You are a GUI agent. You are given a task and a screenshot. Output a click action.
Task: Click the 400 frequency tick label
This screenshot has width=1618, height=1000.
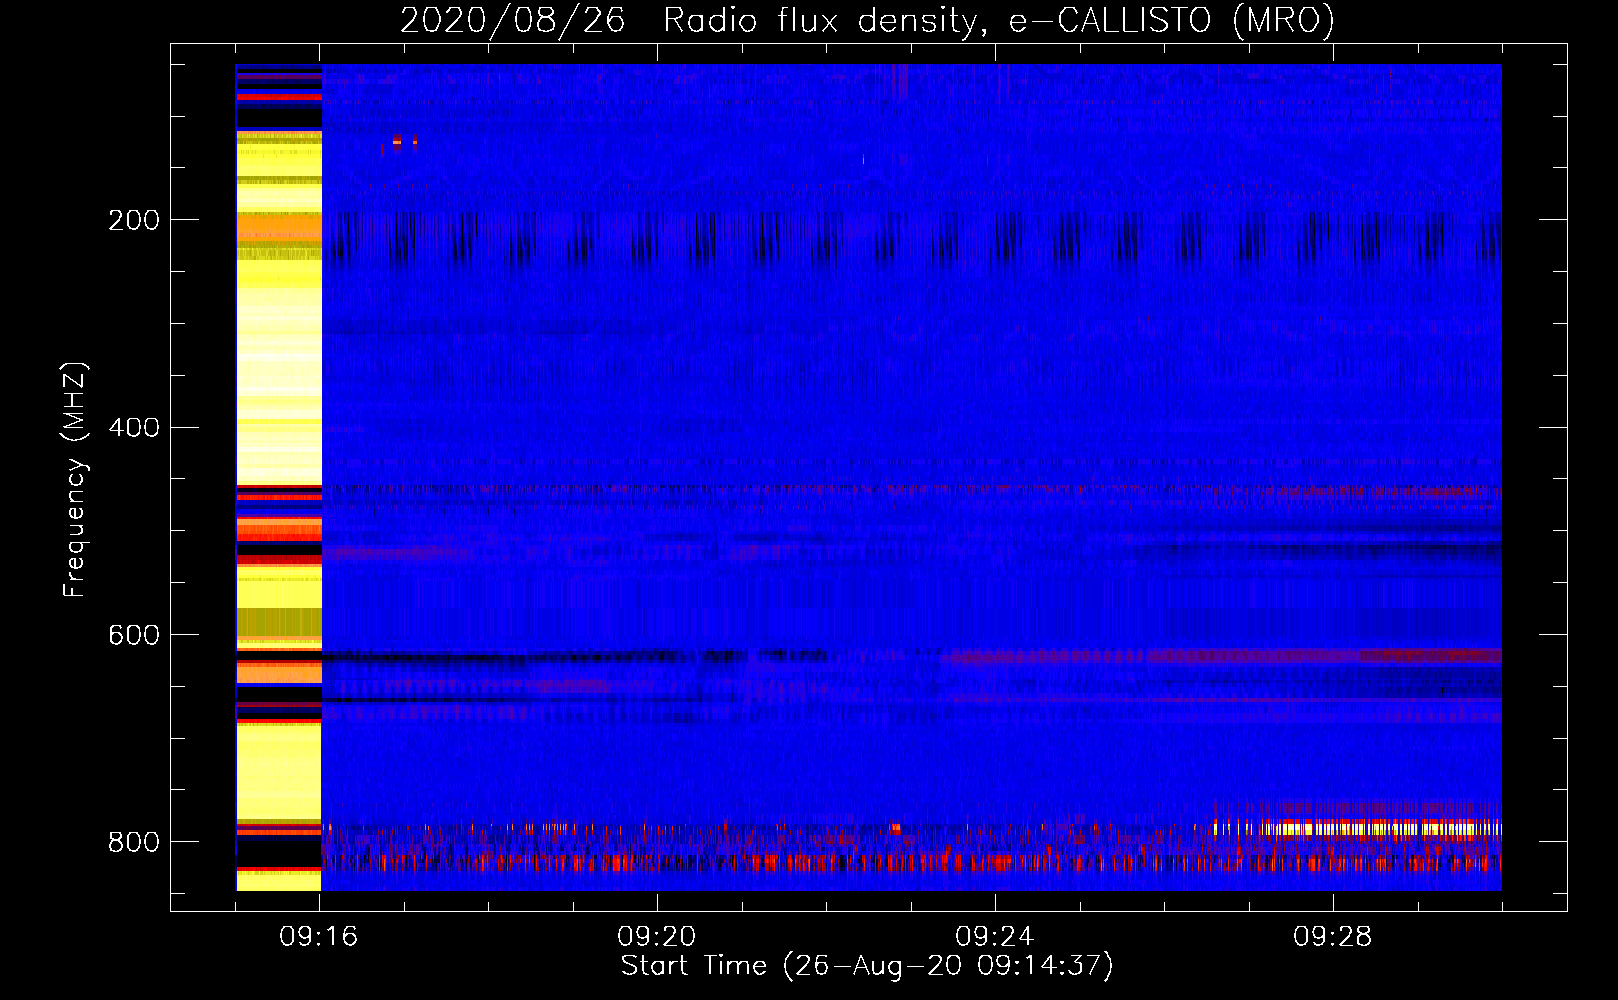[x=134, y=428]
